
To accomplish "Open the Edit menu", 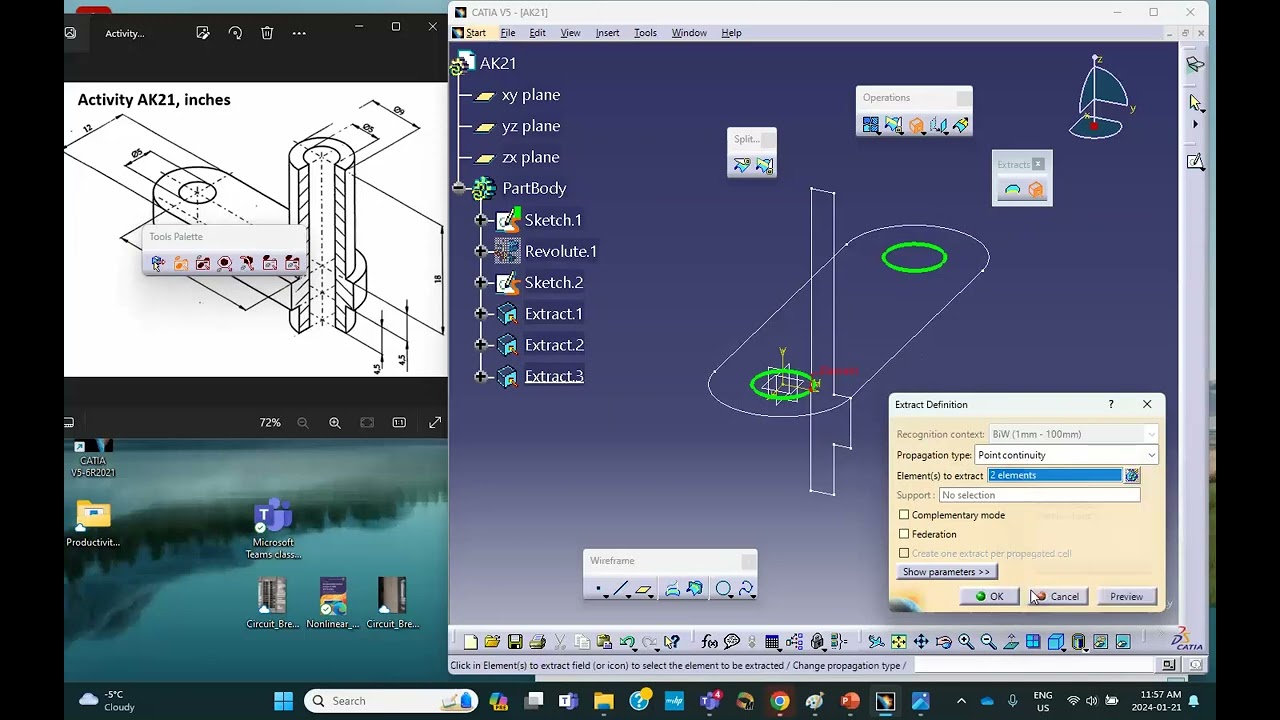I will [x=537, y=33].
